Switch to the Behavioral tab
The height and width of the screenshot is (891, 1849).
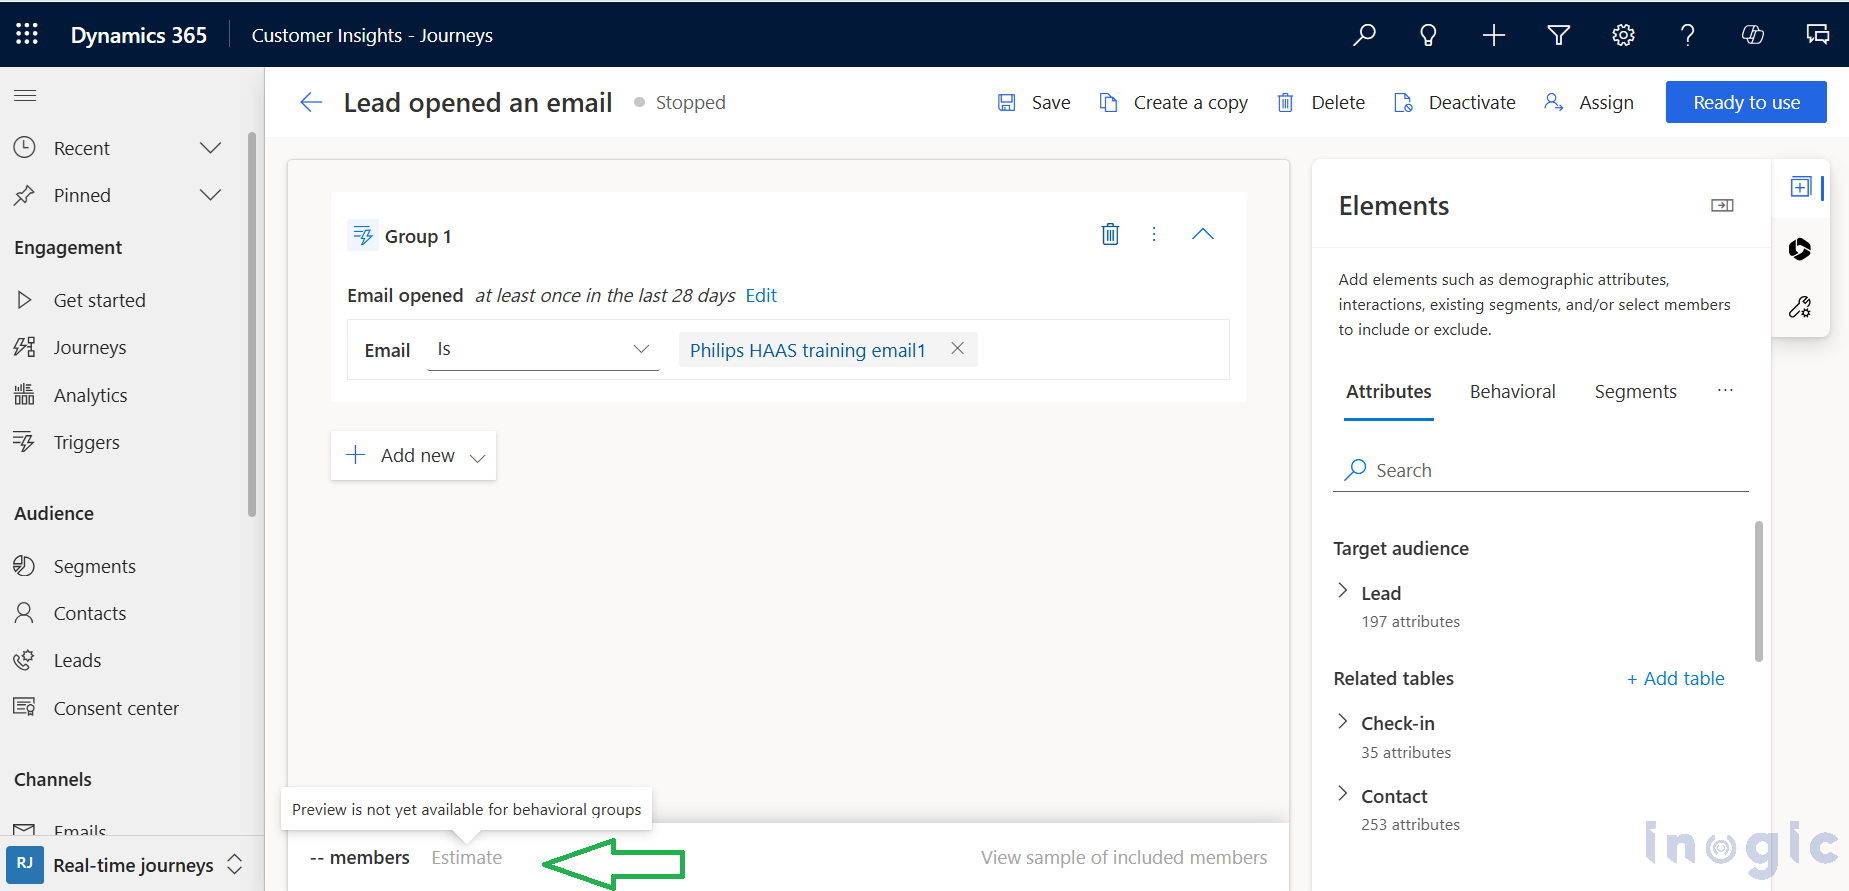[1512, 392]
